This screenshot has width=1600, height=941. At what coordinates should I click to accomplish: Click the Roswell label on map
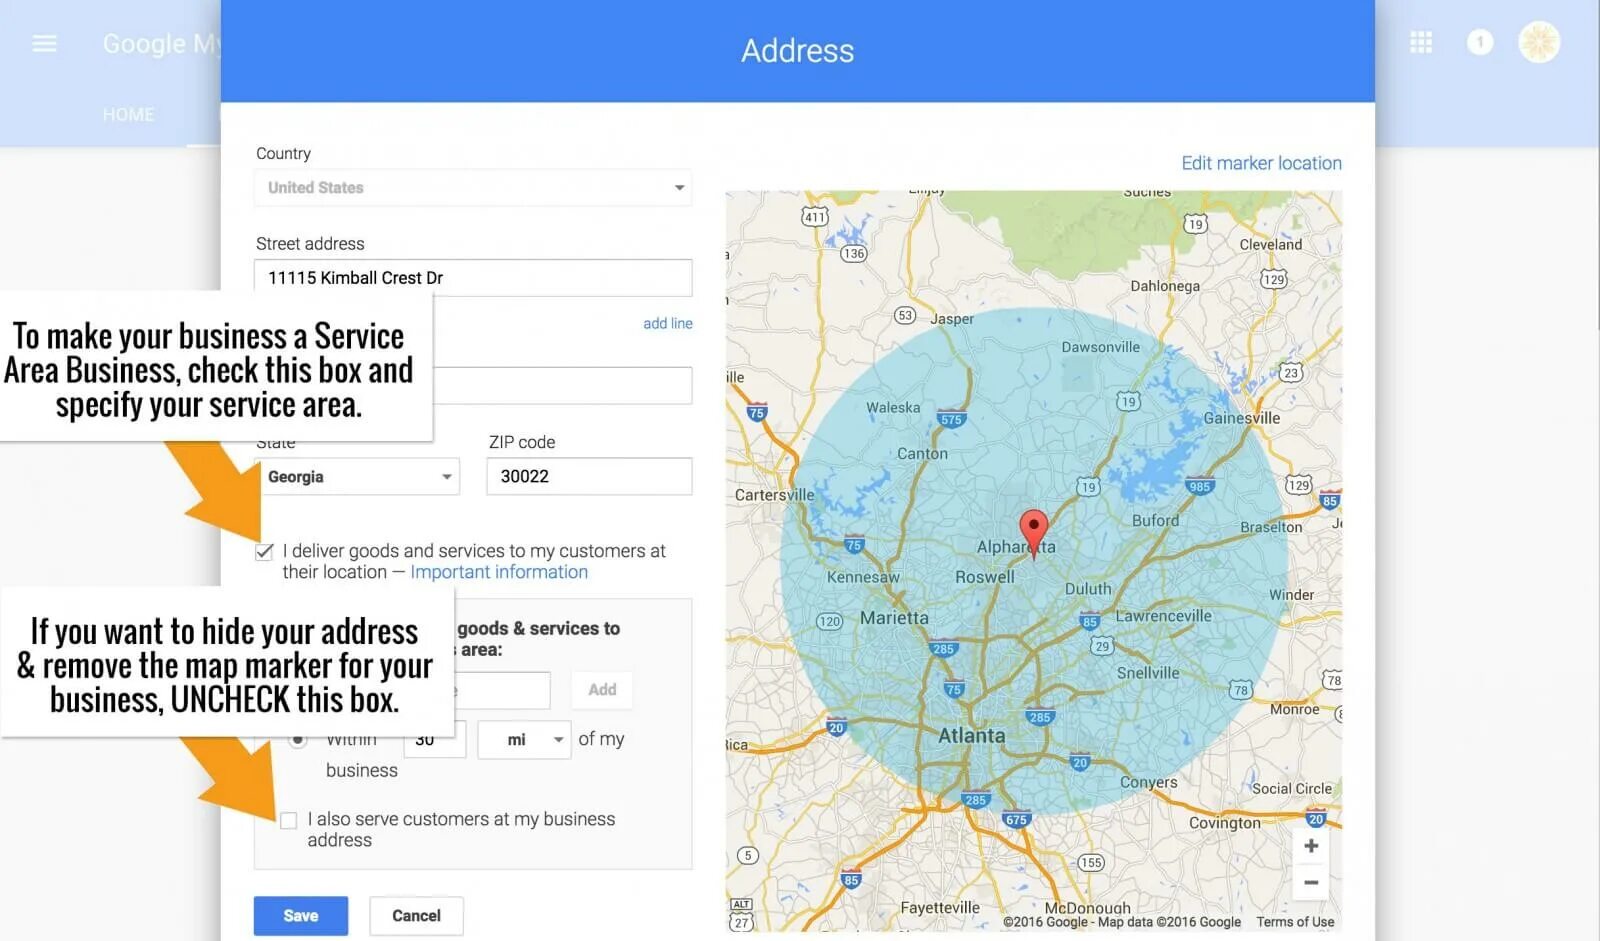click(984, 577)
